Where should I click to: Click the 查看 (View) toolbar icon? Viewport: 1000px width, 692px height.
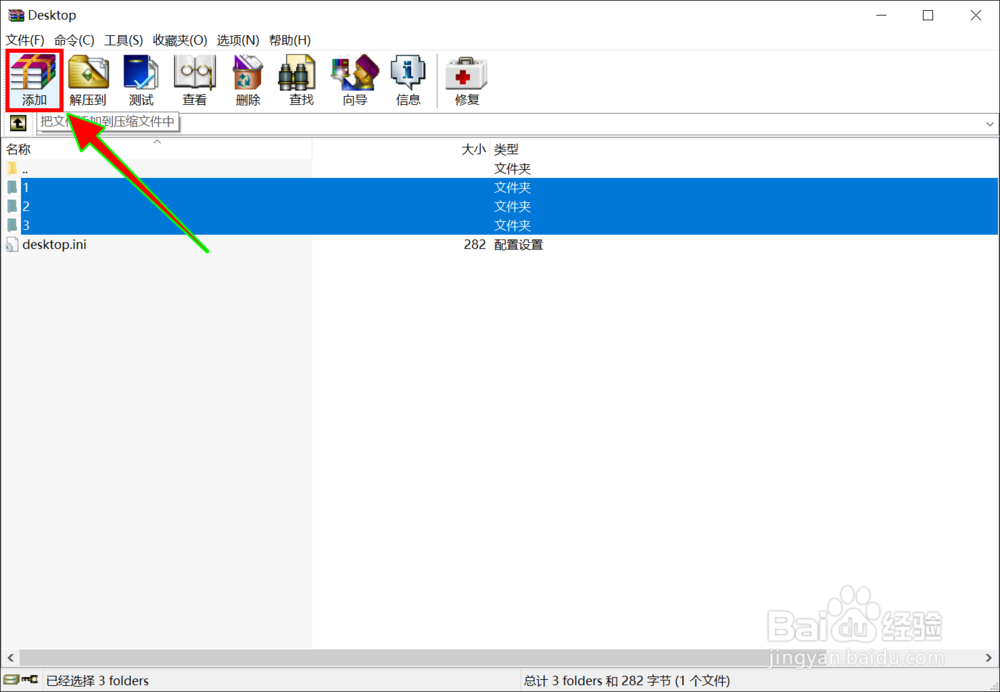click(x=195, y=80)
